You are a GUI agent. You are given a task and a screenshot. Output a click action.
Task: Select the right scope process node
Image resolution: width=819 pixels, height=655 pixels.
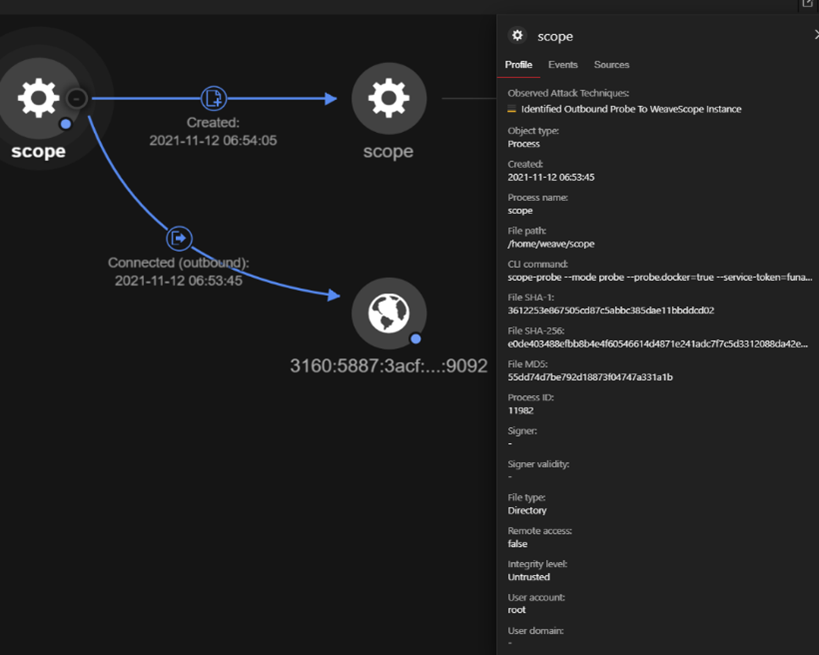pyautogui.click(x=388, y=98)
